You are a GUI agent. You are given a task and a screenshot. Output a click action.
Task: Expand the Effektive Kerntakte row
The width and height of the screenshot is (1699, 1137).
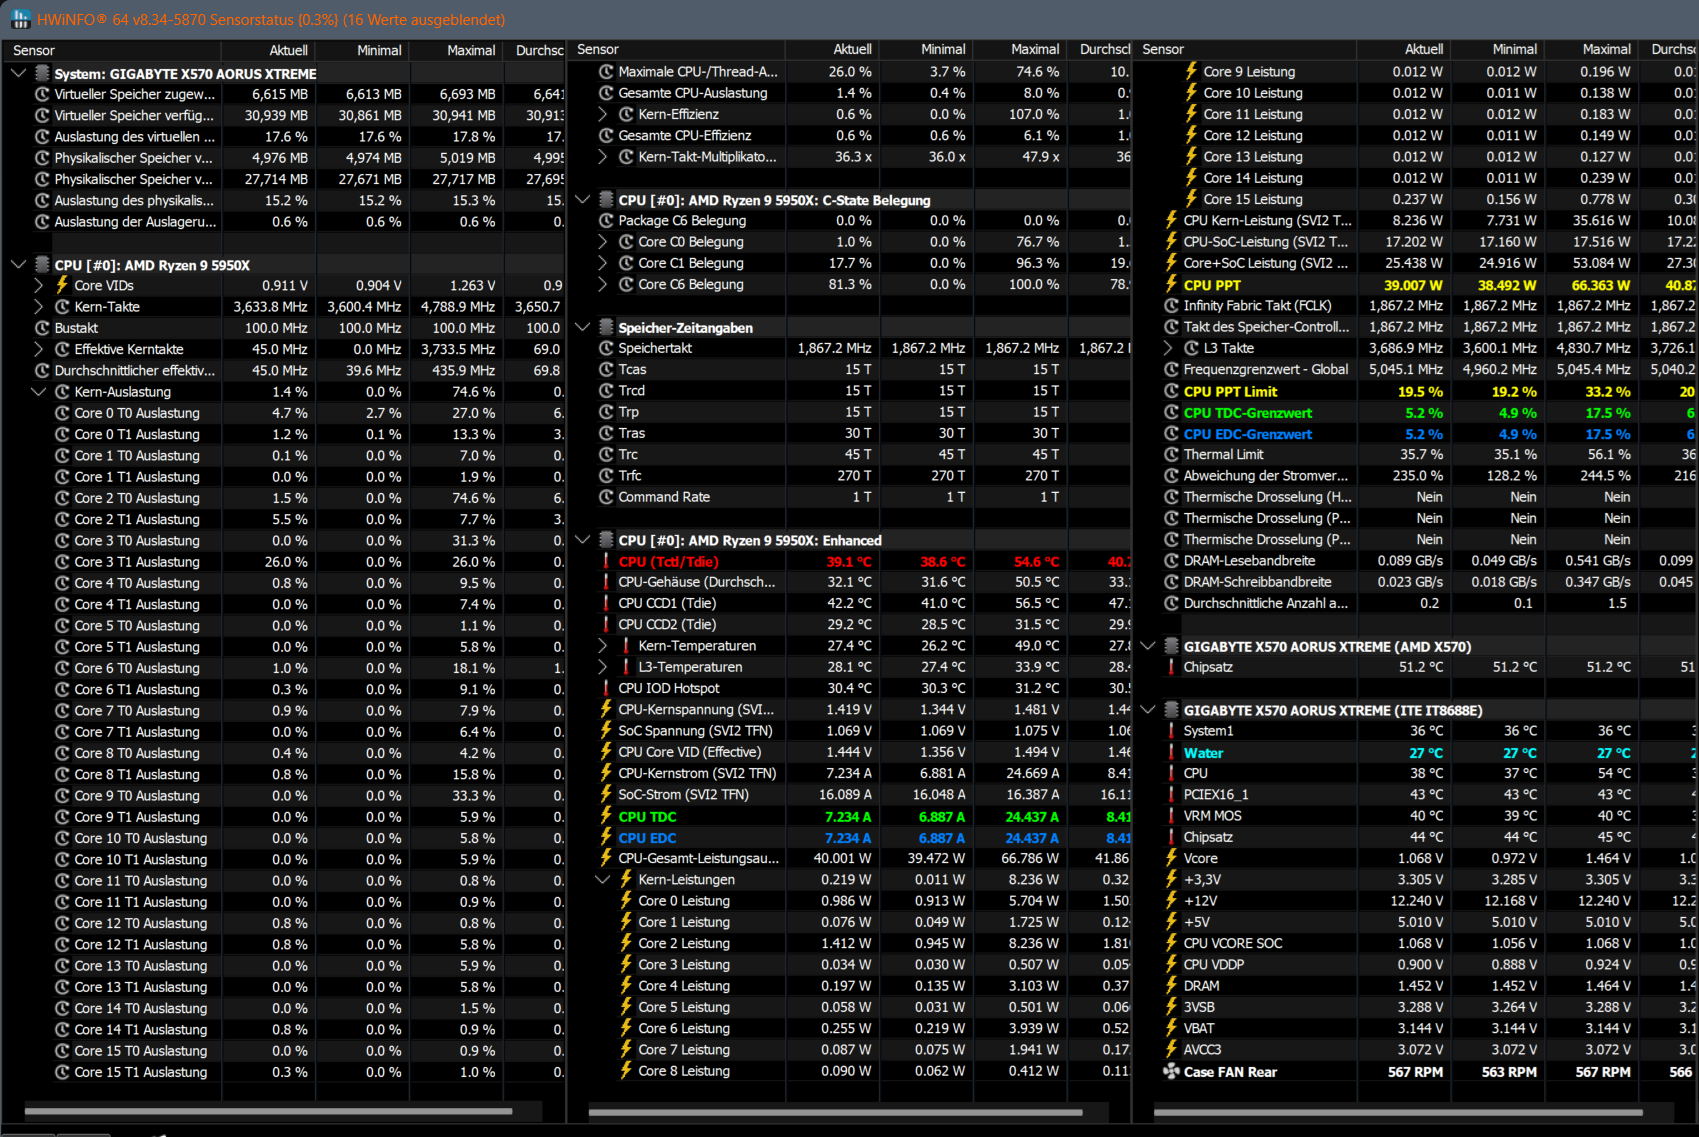(38, 349)
